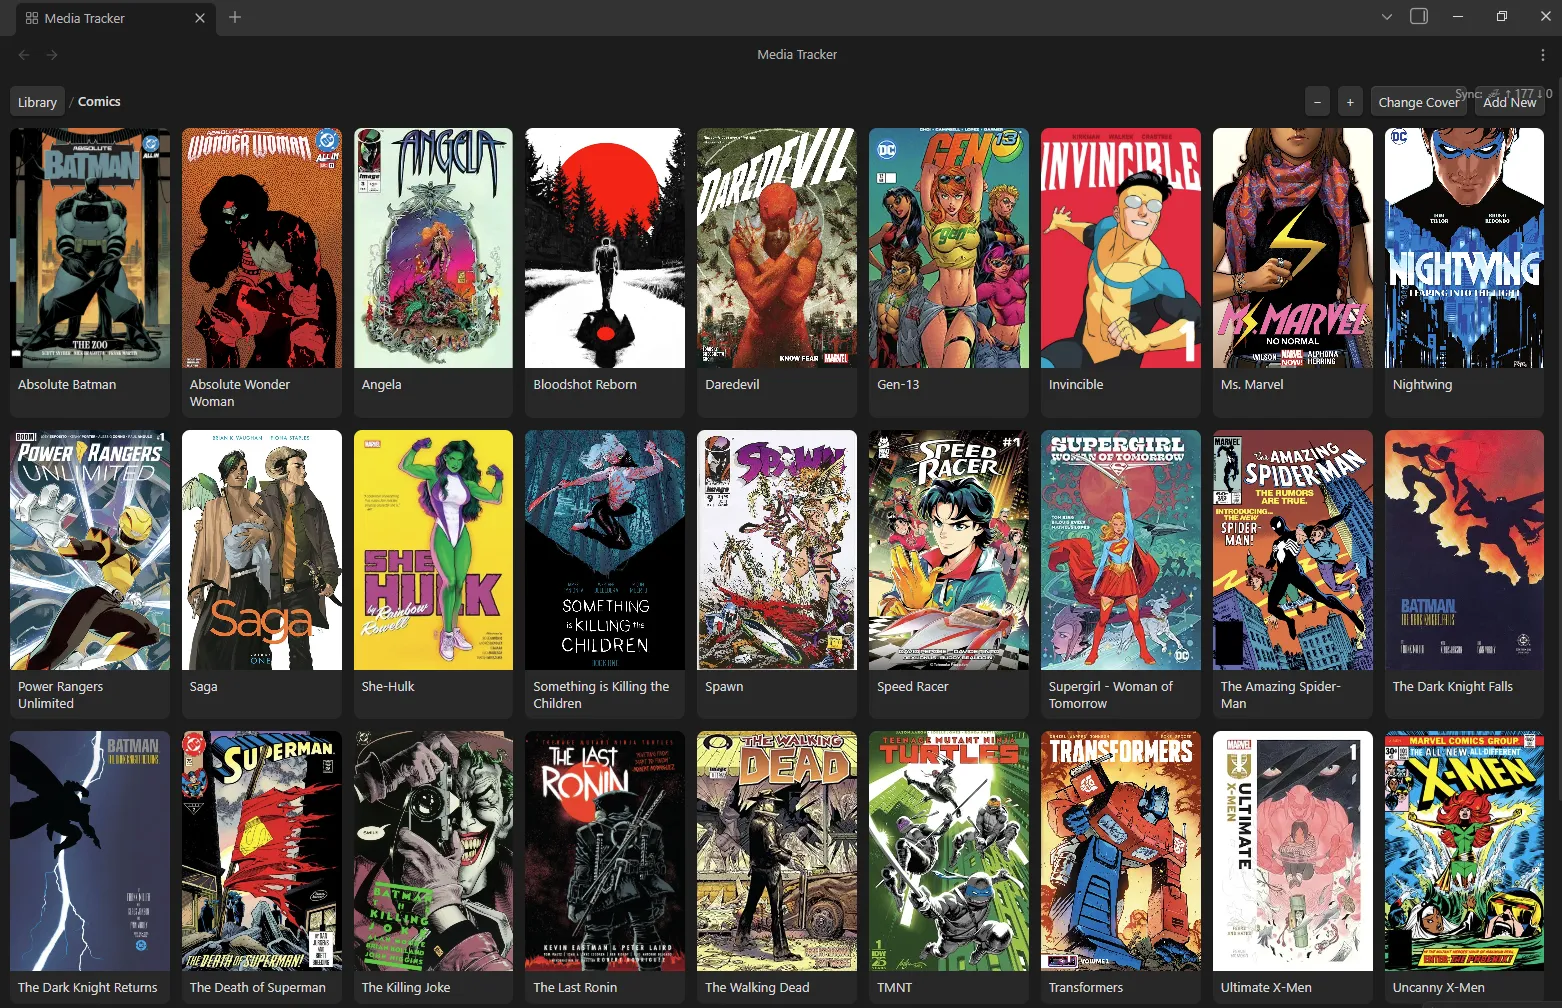Click the Add New button
The height and width of the screenshot is (1008, 1562).
[1509, 102]
